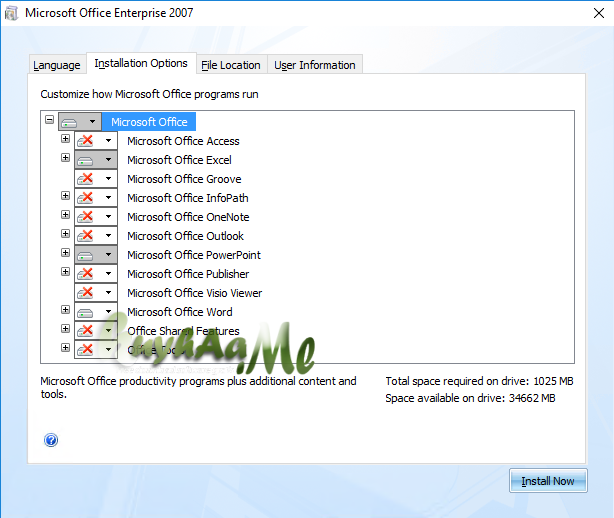
Task: Expand the last tree node under Shared Features
Action: point(65,347)
